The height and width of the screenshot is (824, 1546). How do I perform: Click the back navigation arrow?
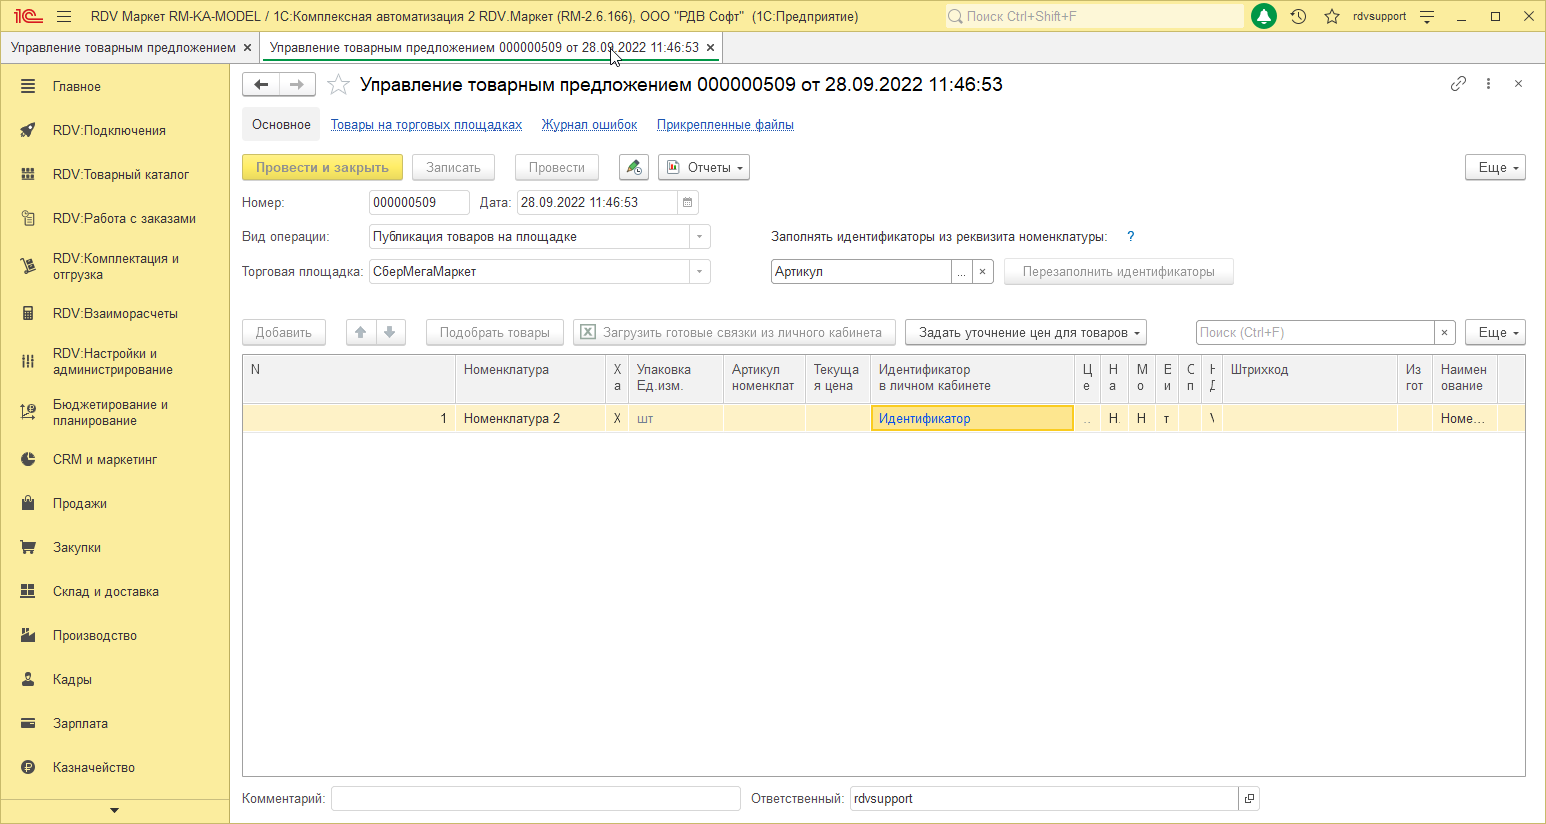261,85
